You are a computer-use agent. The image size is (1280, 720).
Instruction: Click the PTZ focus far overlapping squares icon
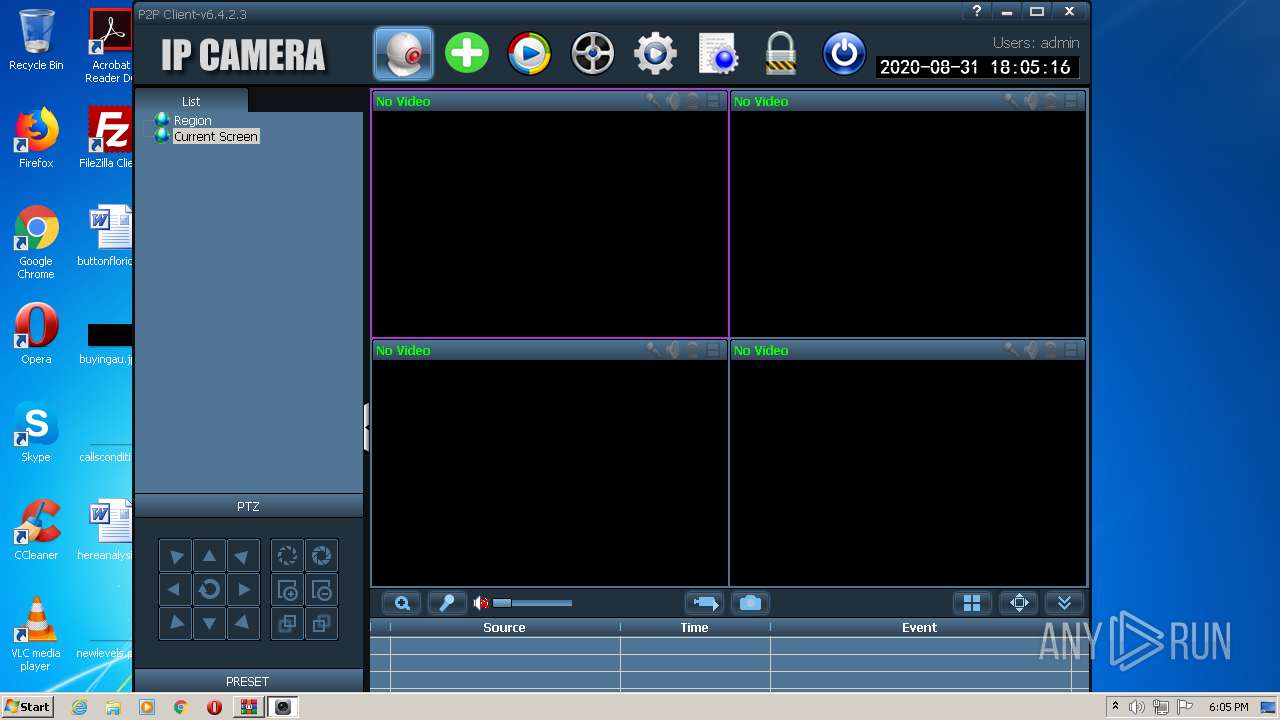[x=321, y=623]
